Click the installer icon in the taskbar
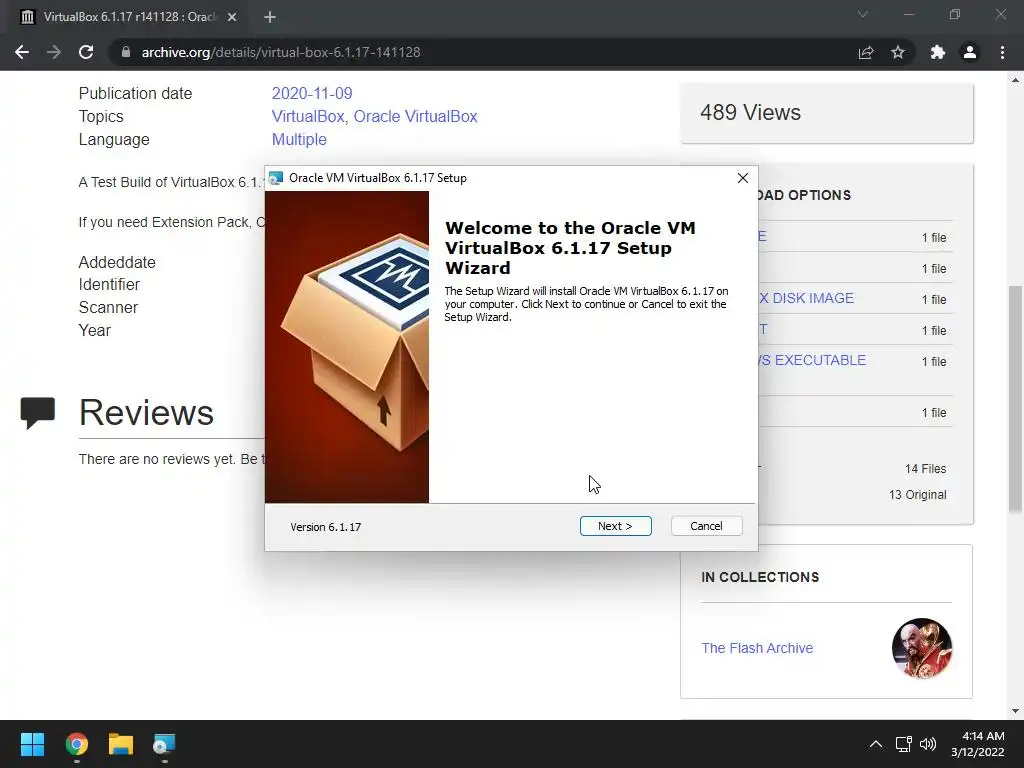The width and height of the screenshot is (1024, 768). [165, 744]
